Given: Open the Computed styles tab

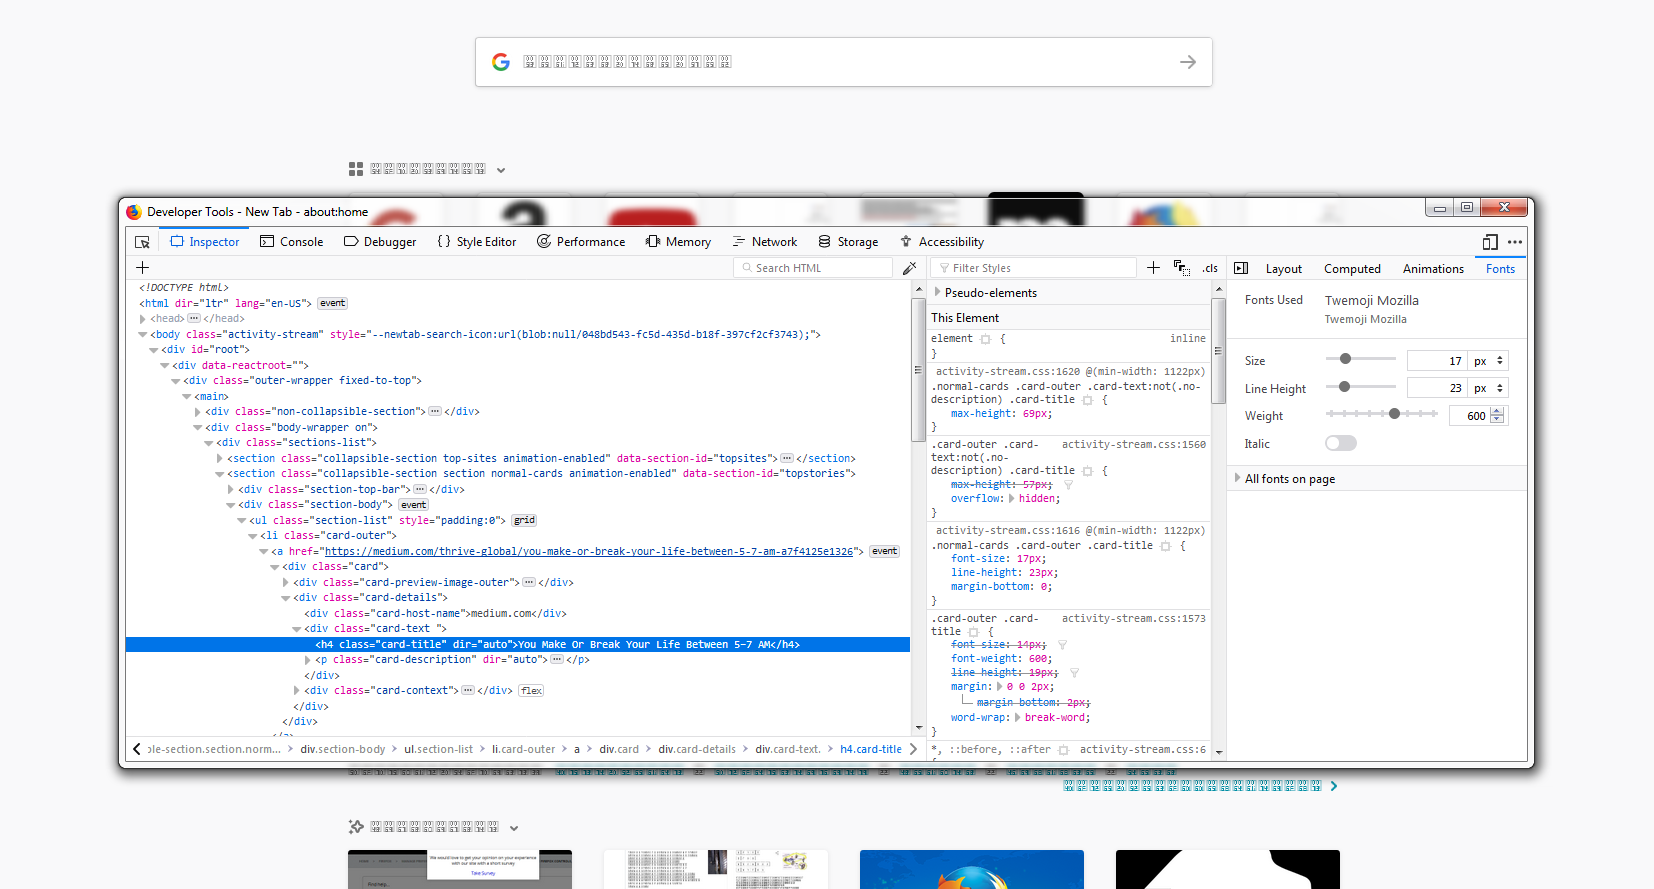Looking at the screenshot, I should [1352, 269].
